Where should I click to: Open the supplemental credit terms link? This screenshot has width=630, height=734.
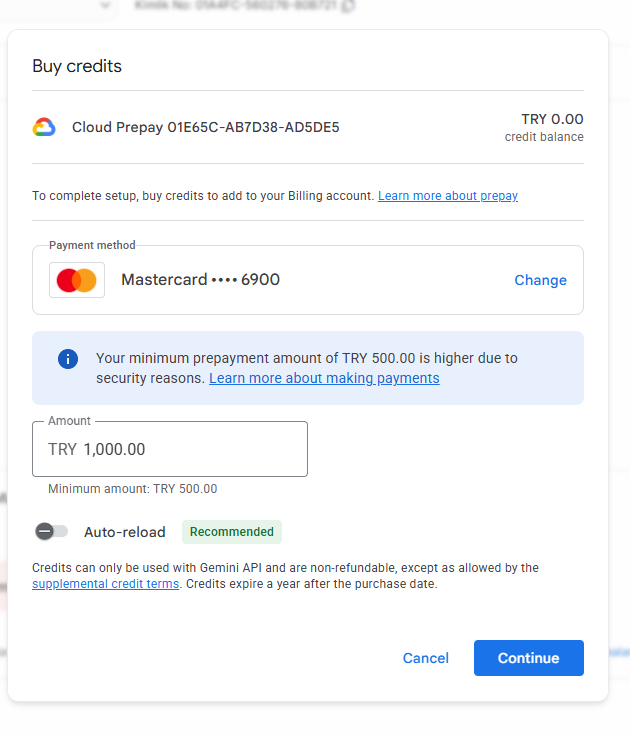click(105, 584)
